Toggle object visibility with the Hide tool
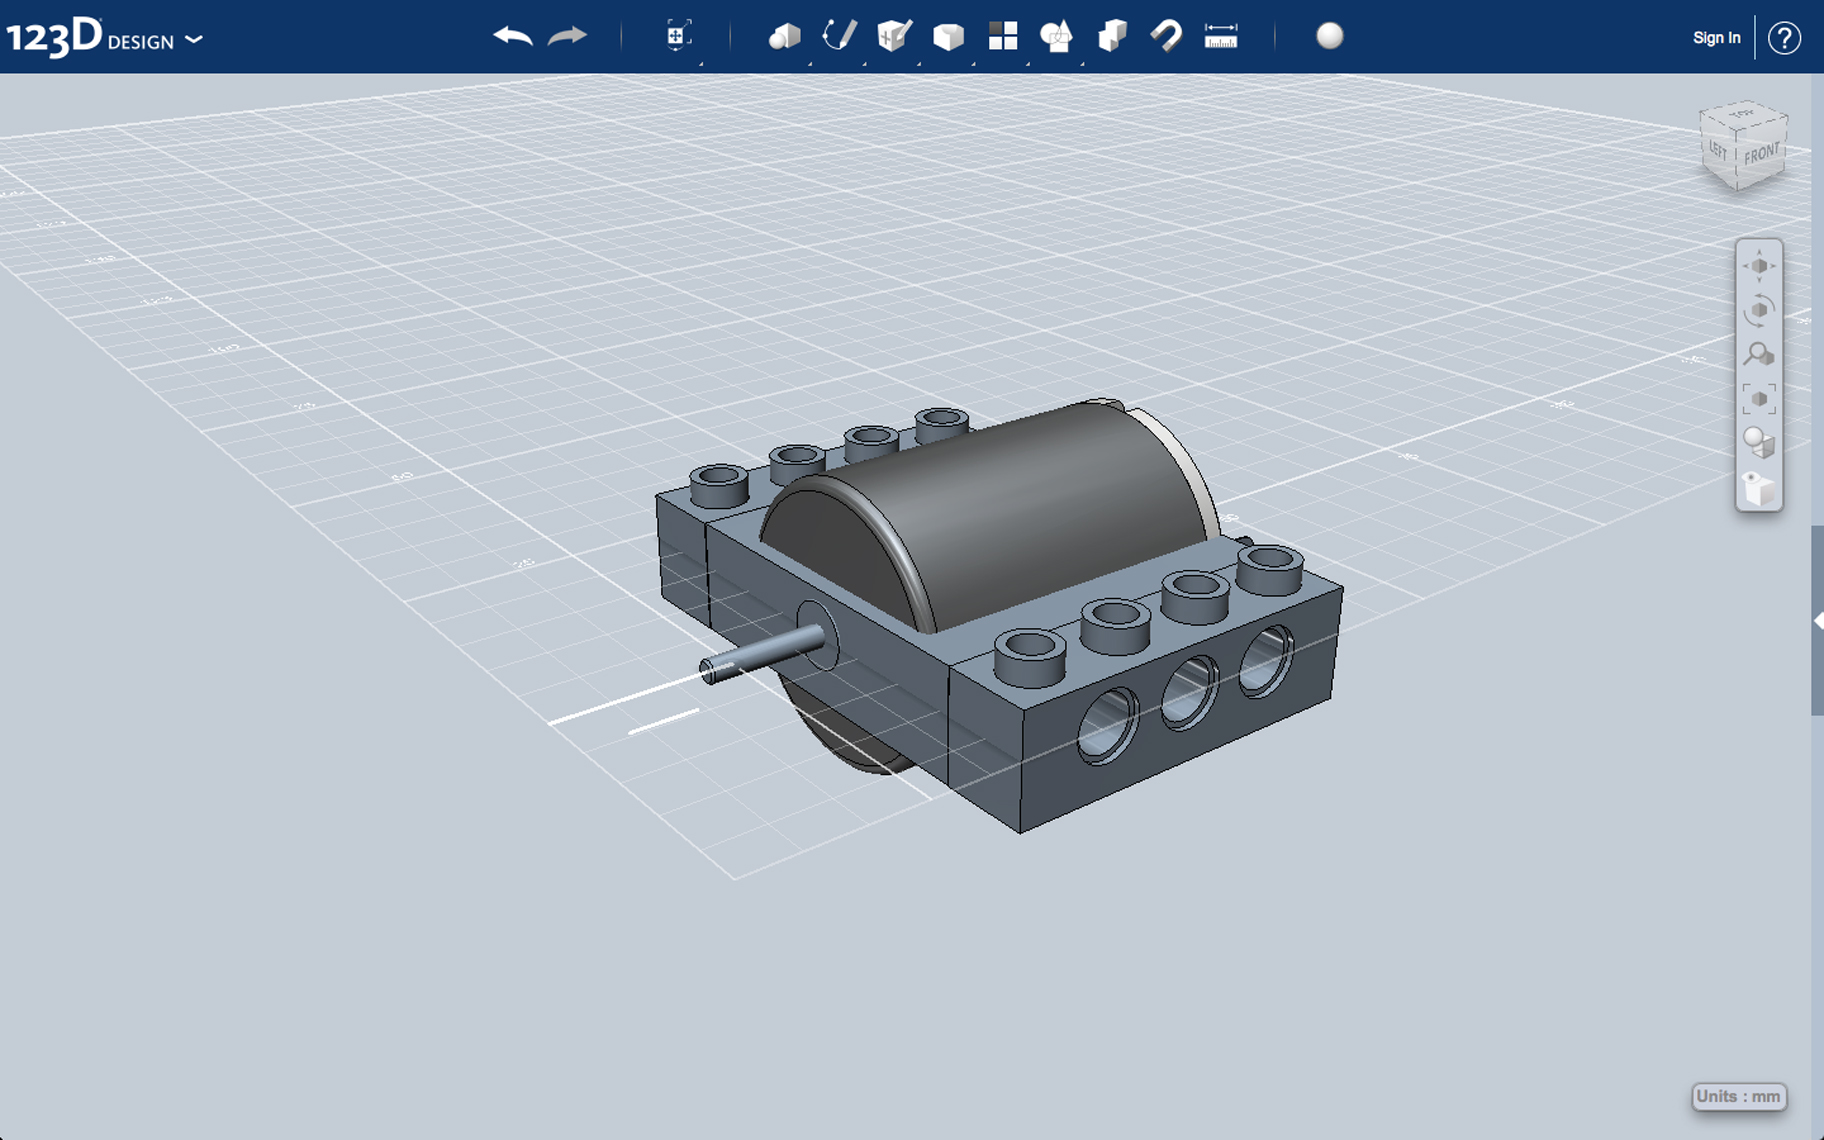 [1761, 487]
